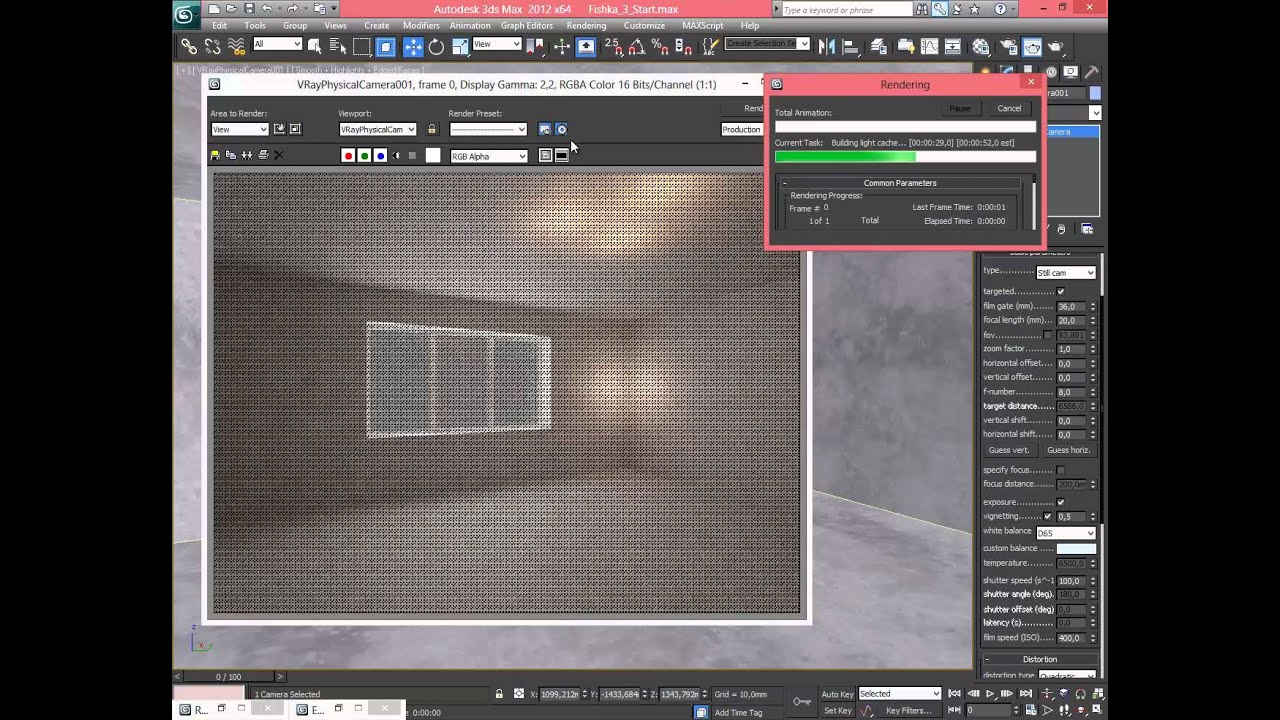
Task: Enable the Auto Key button
Action: [x=837, y=694]
